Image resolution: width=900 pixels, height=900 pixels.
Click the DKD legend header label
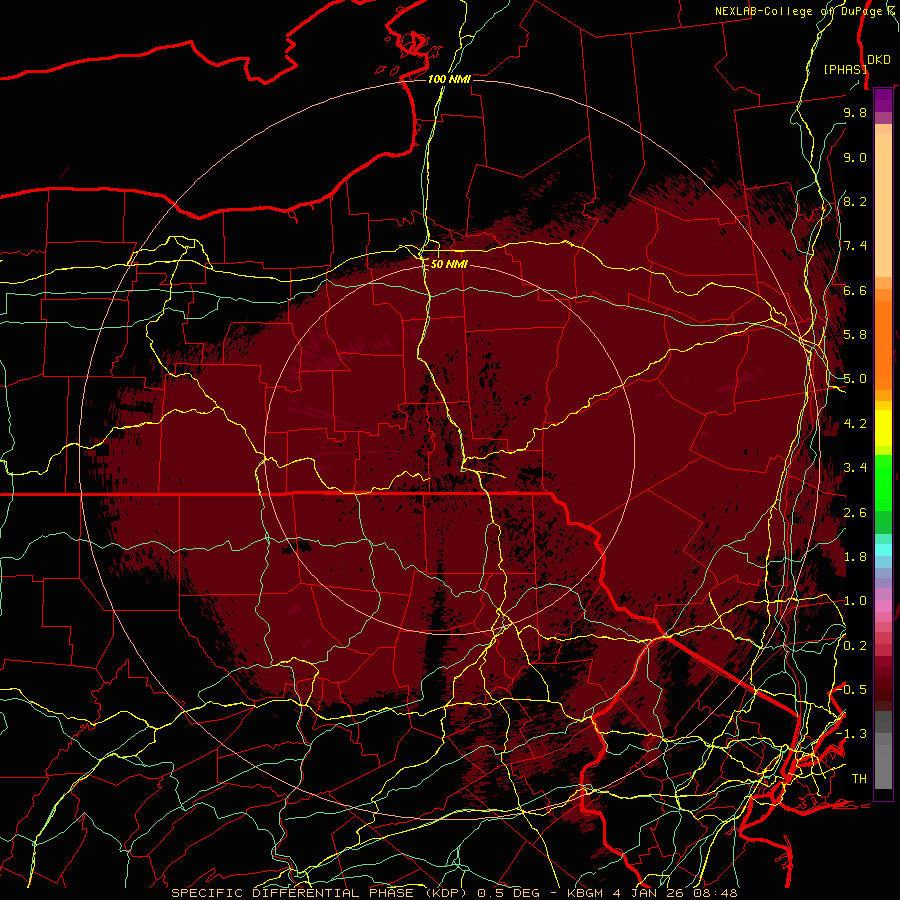click(x=879, y=60)
